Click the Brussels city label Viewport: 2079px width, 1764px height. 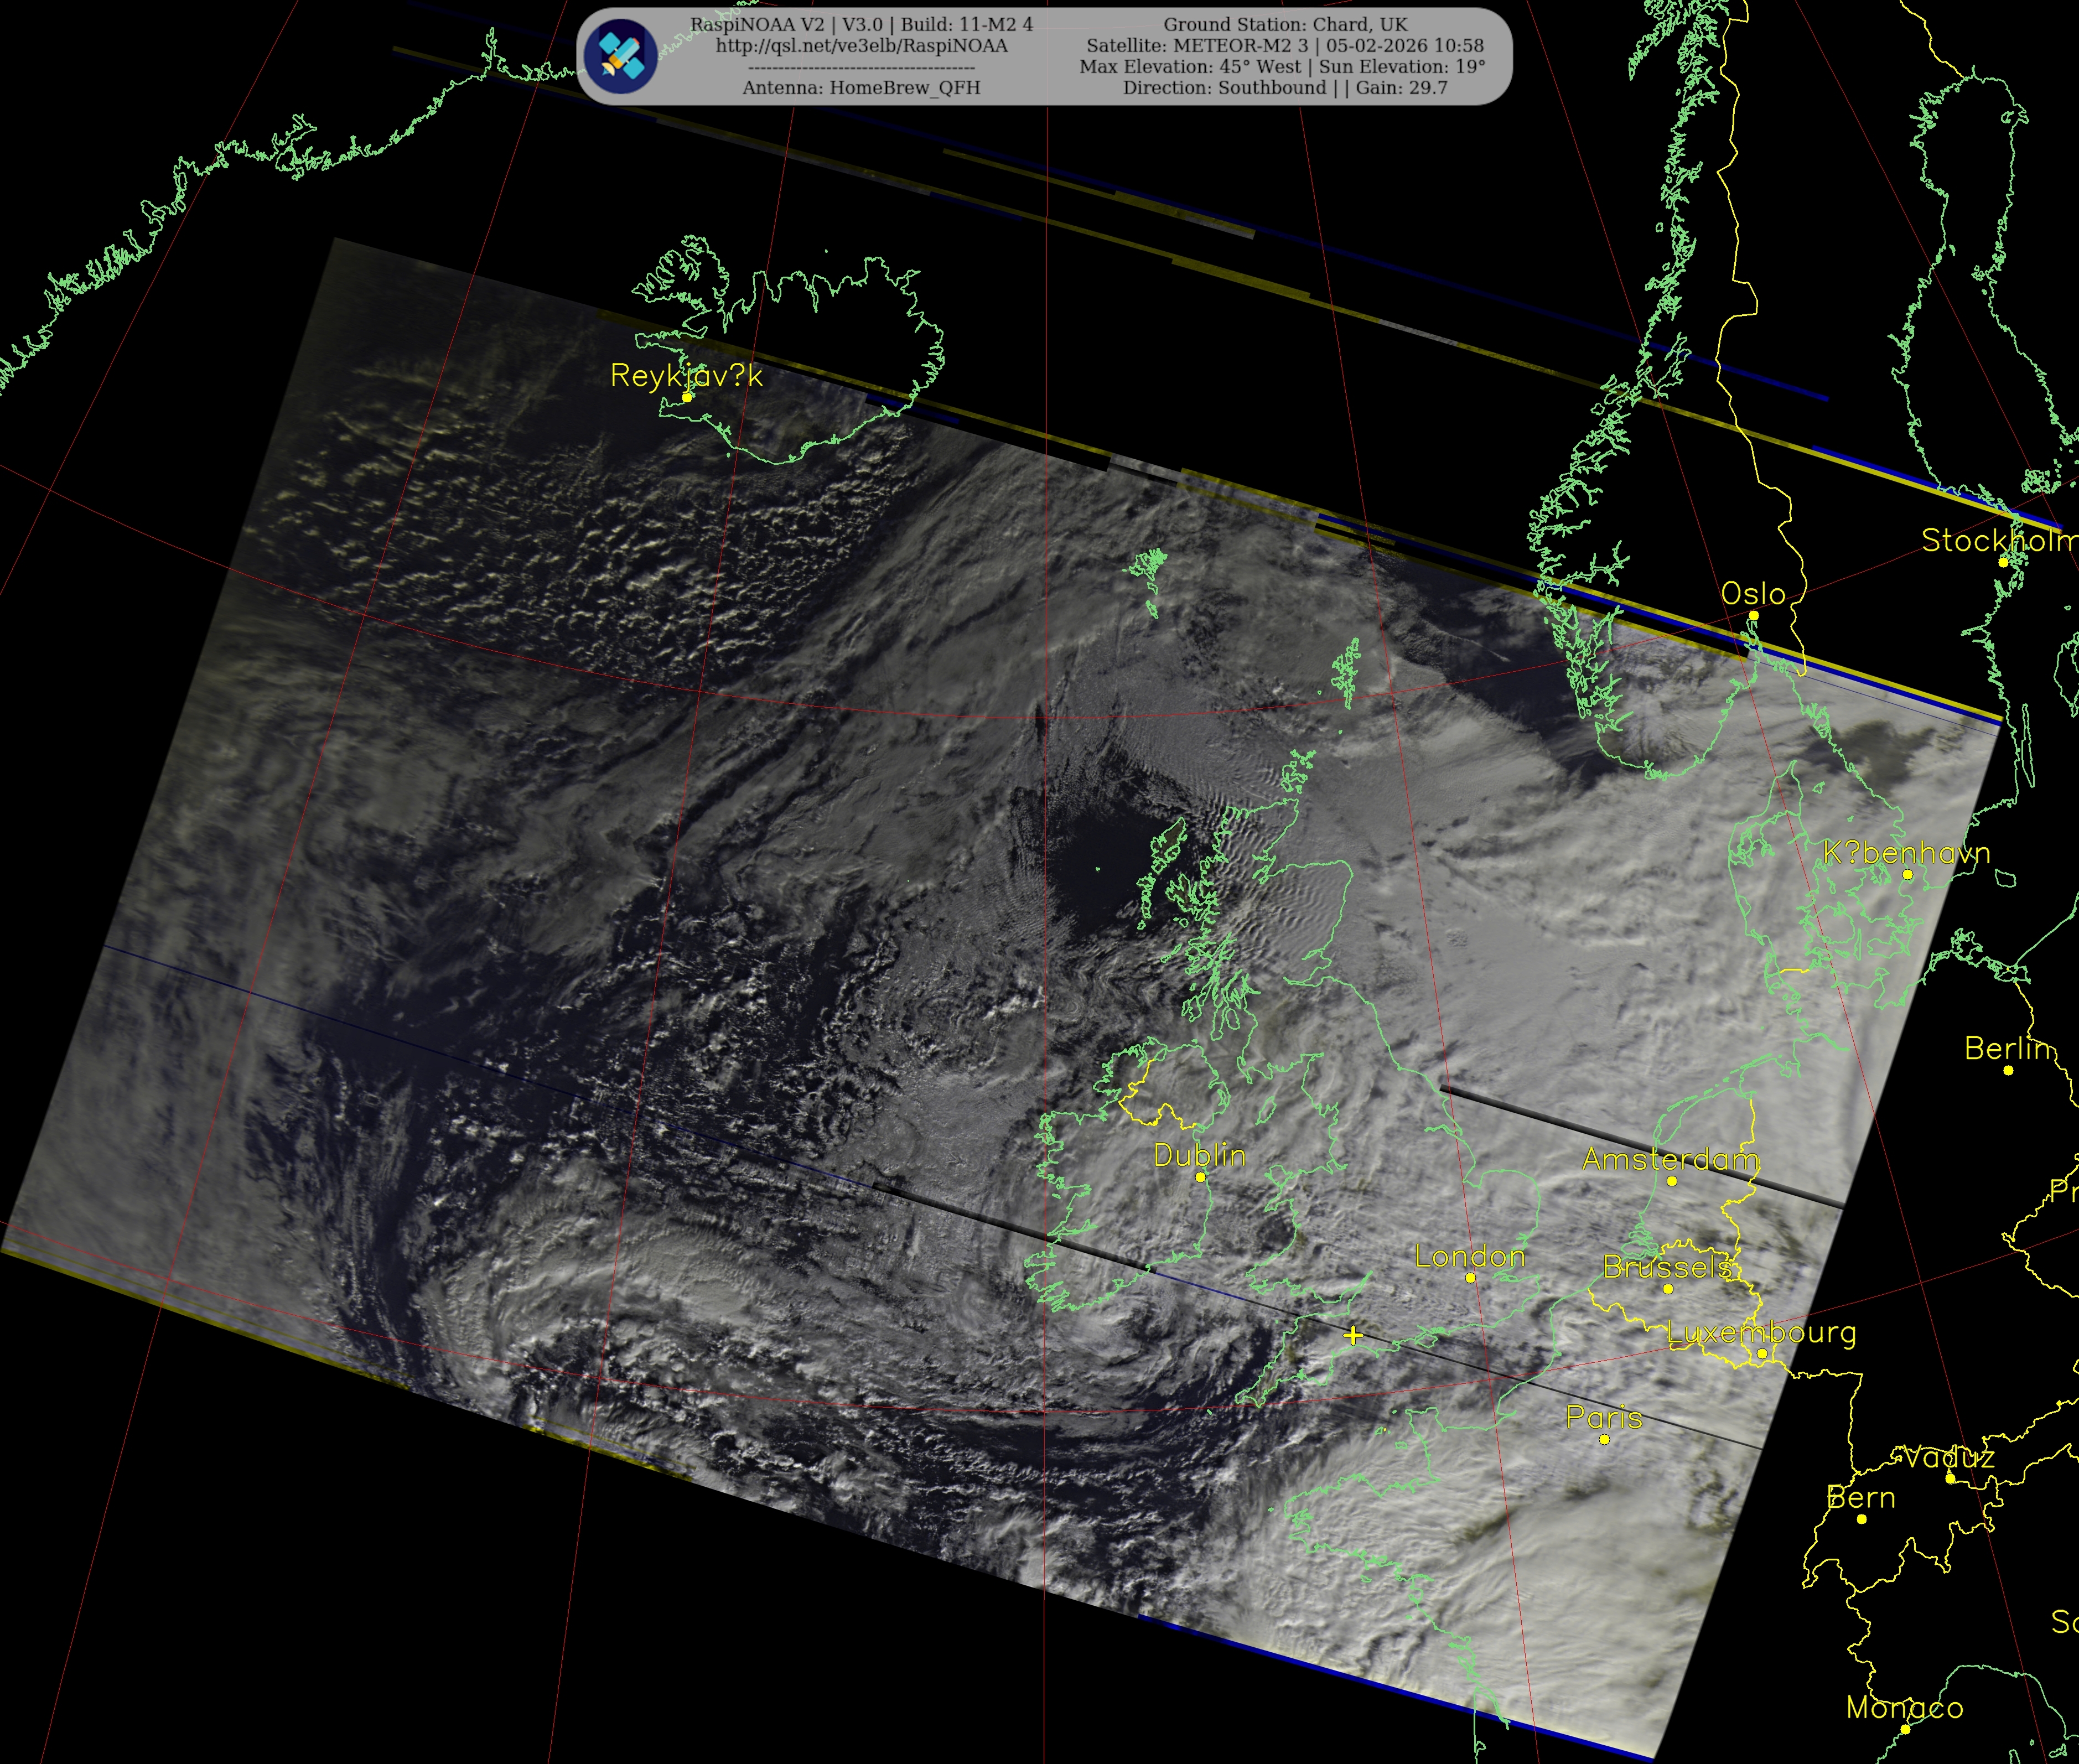coord(1667,1267)
